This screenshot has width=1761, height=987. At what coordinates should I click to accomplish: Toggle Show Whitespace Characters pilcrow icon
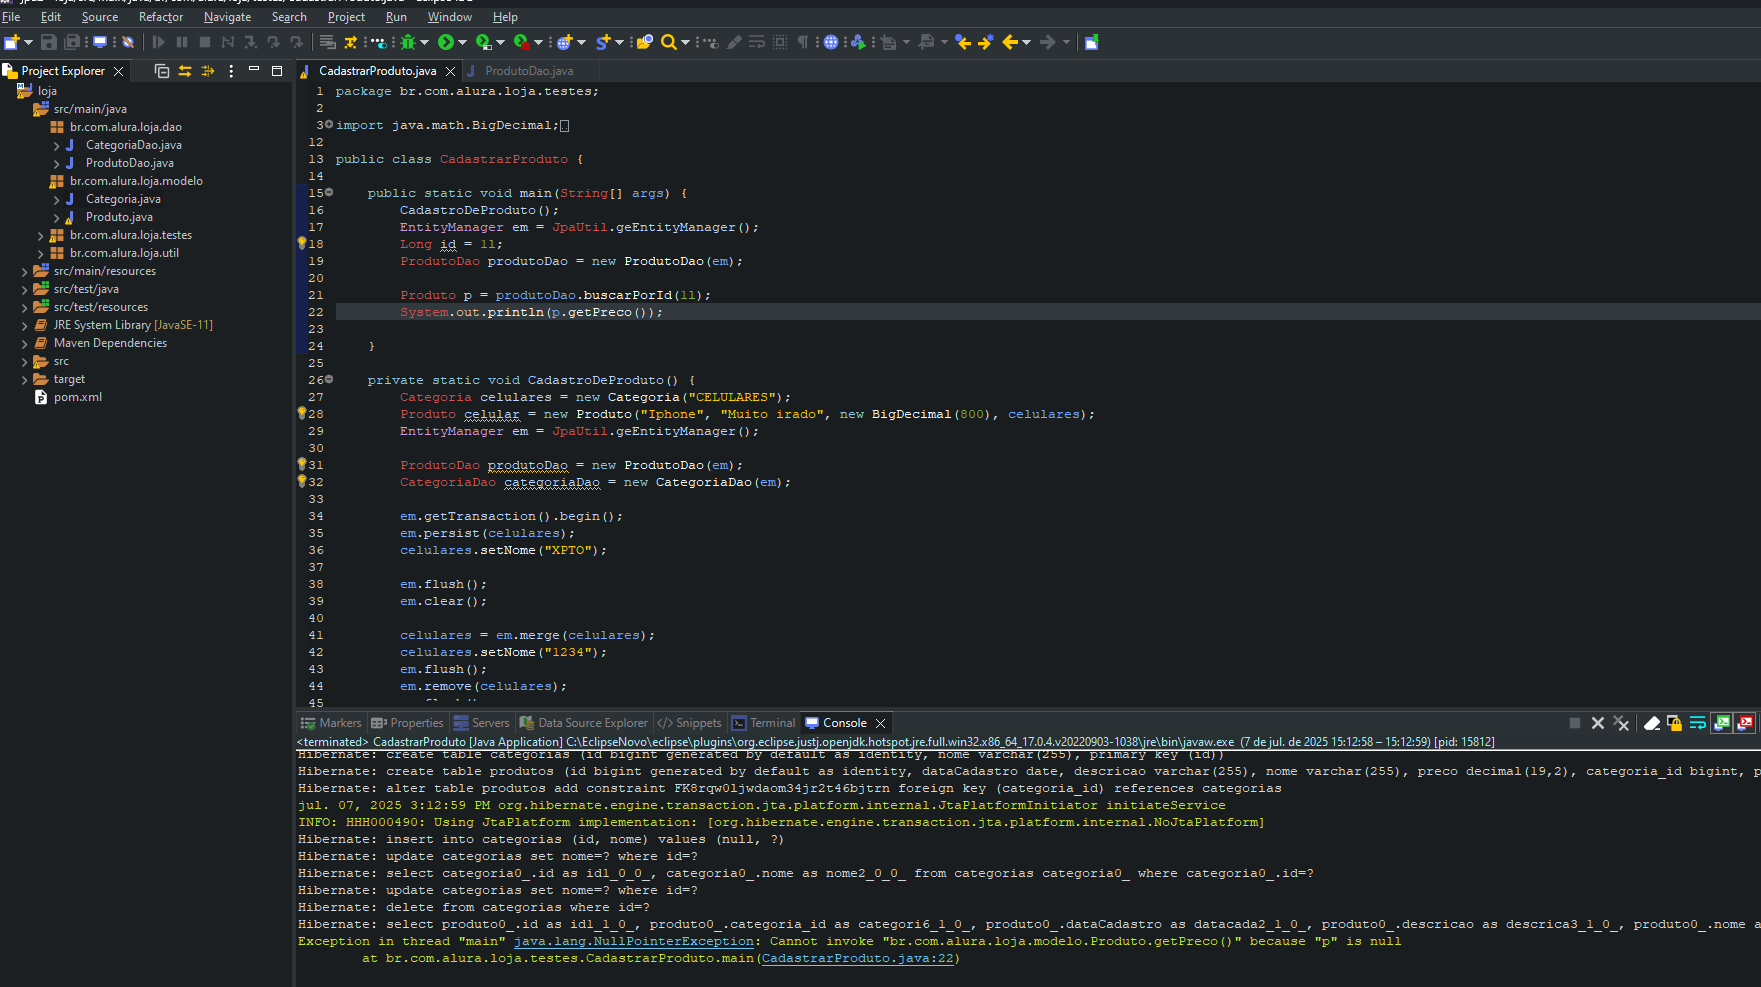pos(802,42)
